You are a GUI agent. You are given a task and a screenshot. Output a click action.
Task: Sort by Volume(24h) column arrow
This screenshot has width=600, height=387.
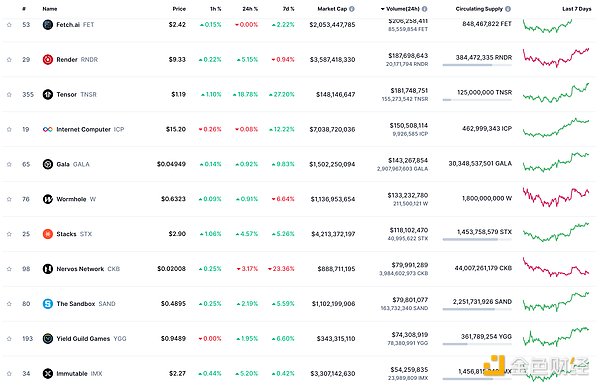(382, 9)
